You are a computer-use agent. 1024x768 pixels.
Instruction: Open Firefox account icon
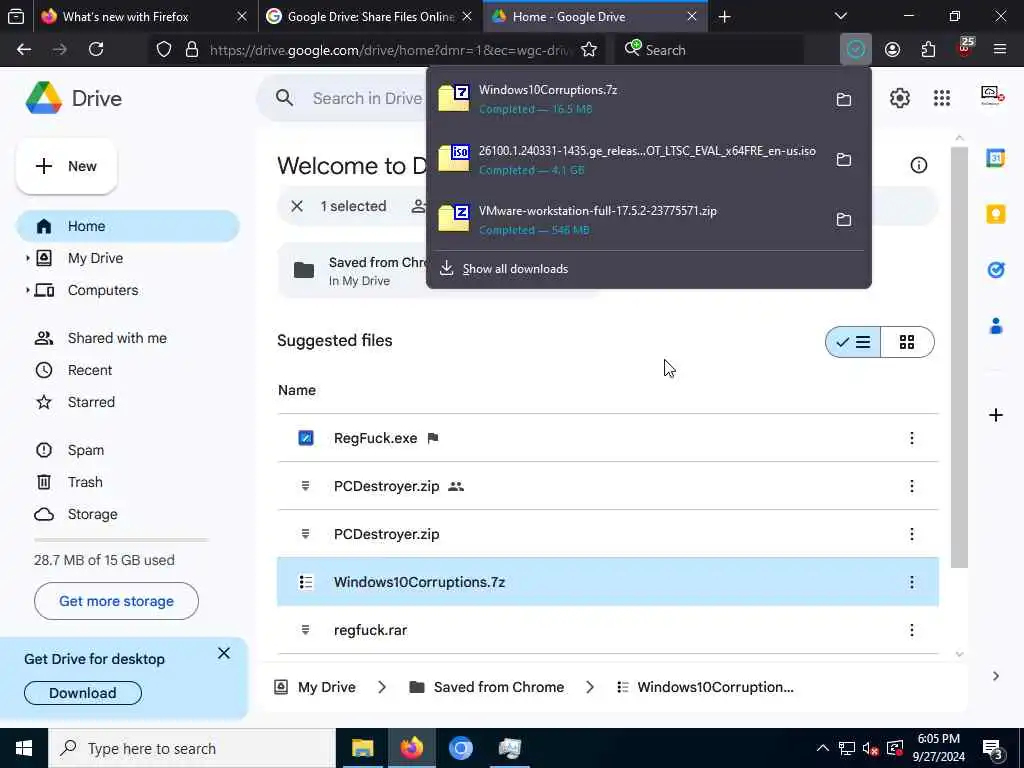pos(892,50)
